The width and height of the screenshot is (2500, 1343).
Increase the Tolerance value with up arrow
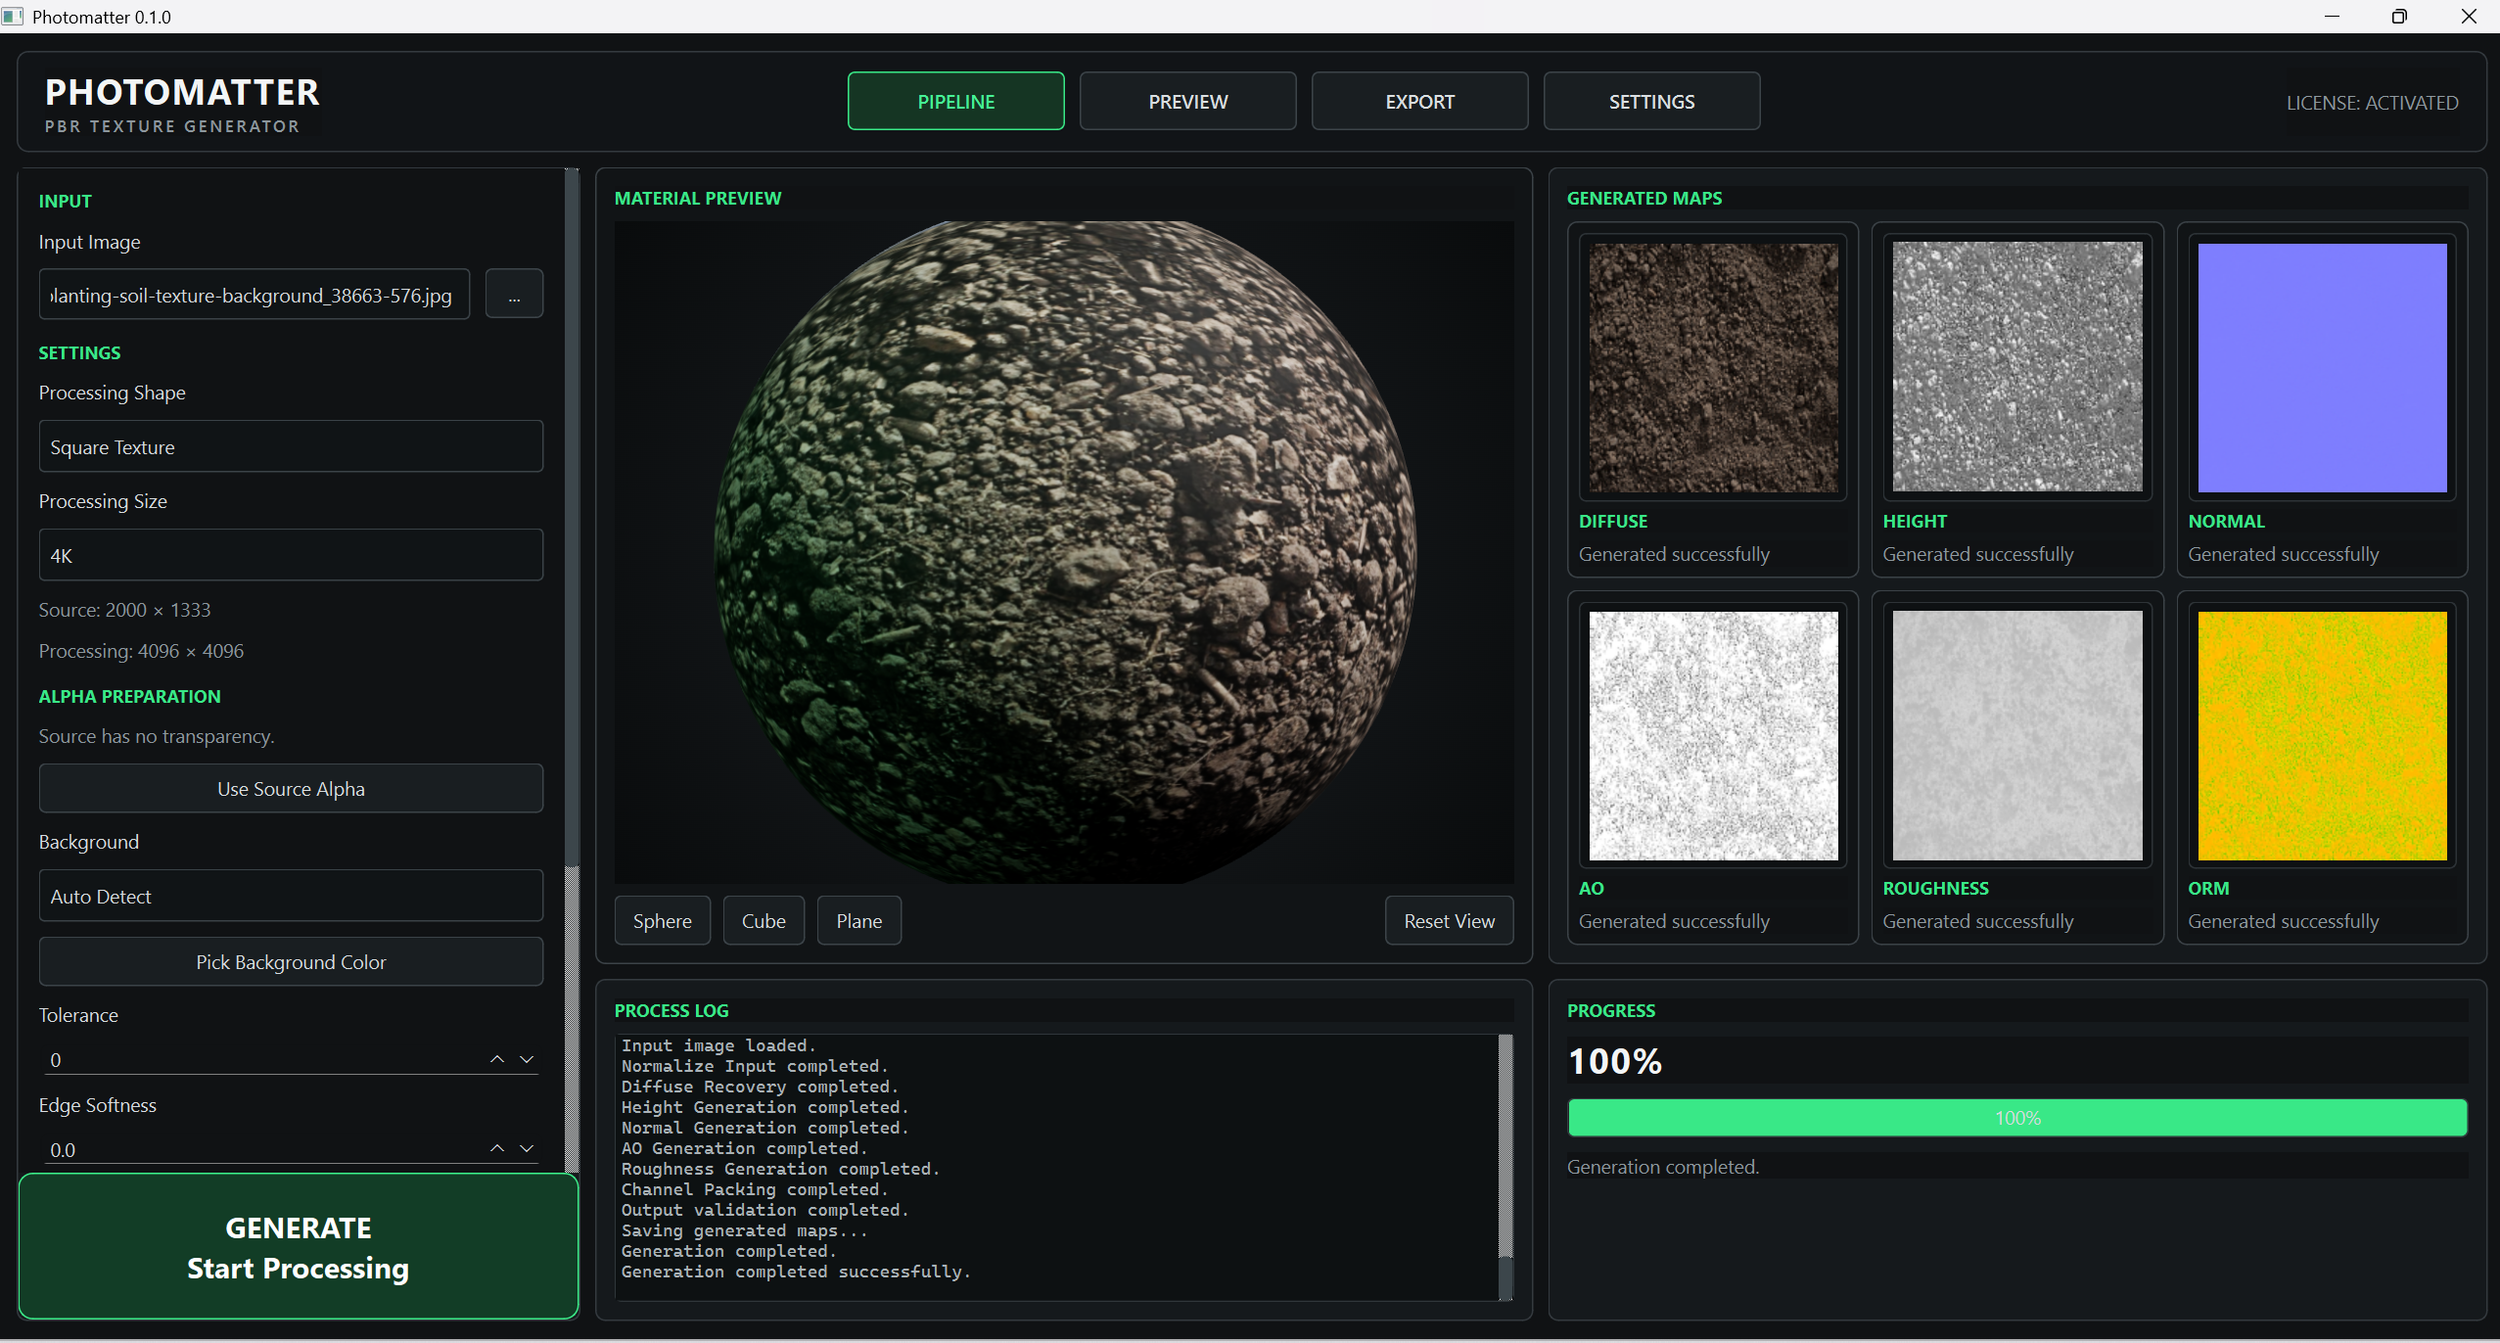coord(497,1059)
